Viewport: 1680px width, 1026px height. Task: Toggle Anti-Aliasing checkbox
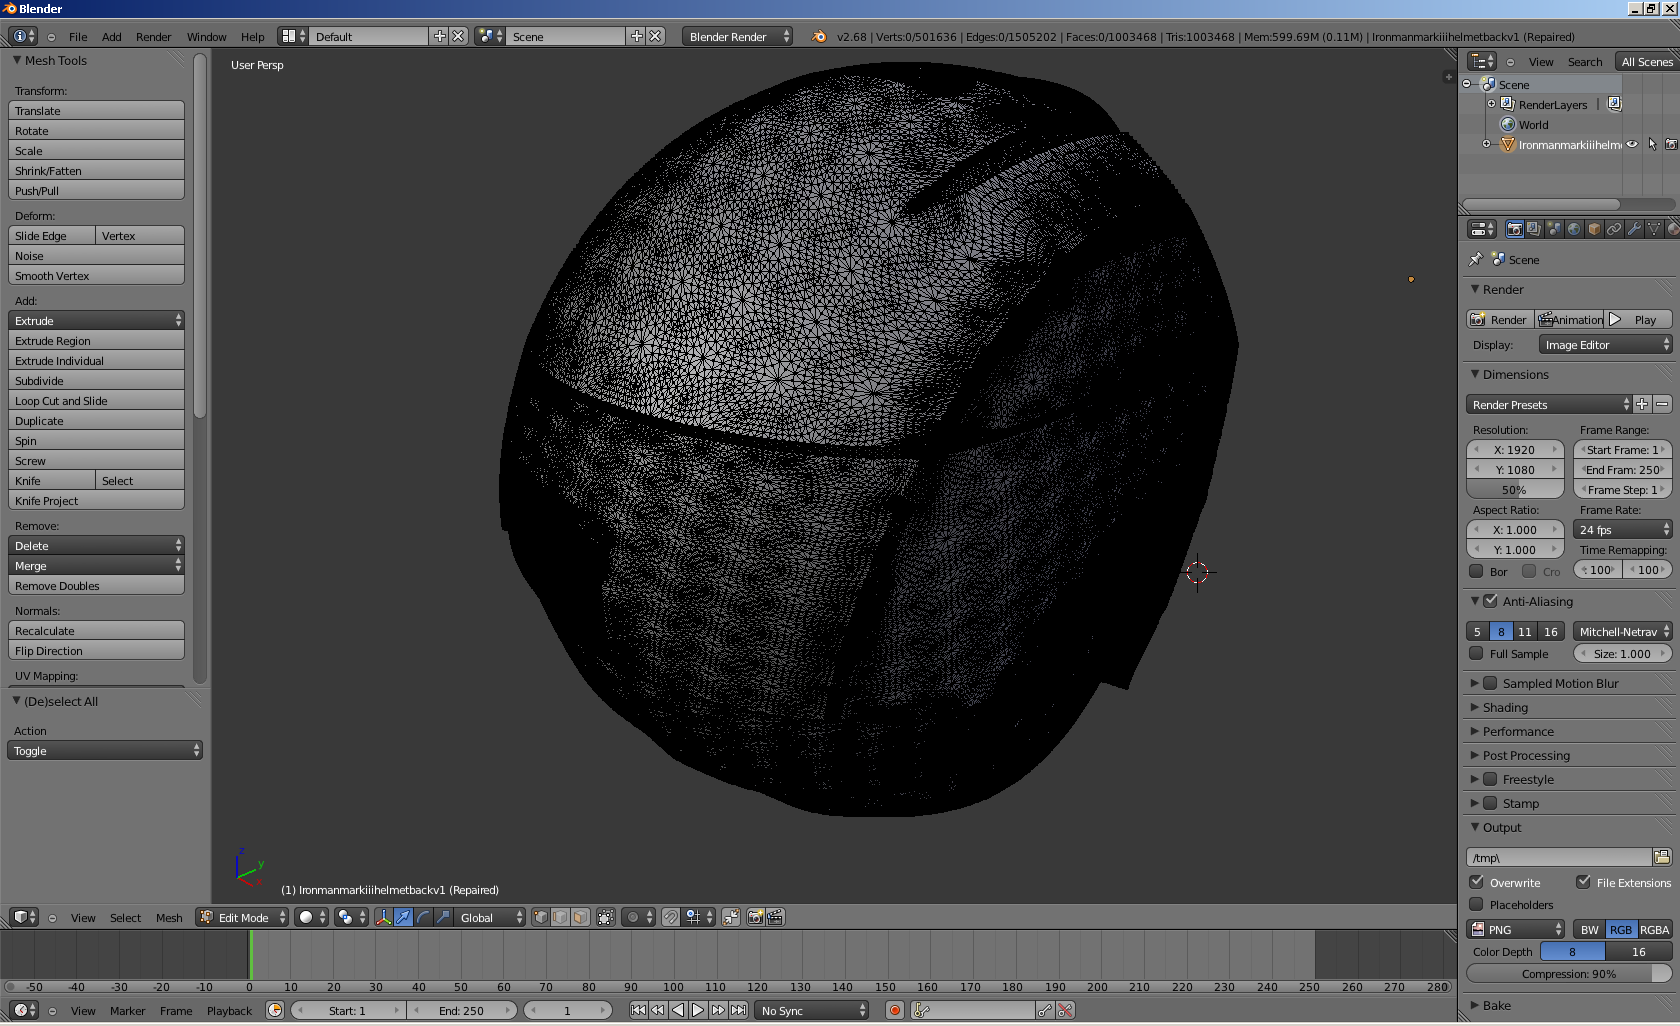pos(1490,601)
